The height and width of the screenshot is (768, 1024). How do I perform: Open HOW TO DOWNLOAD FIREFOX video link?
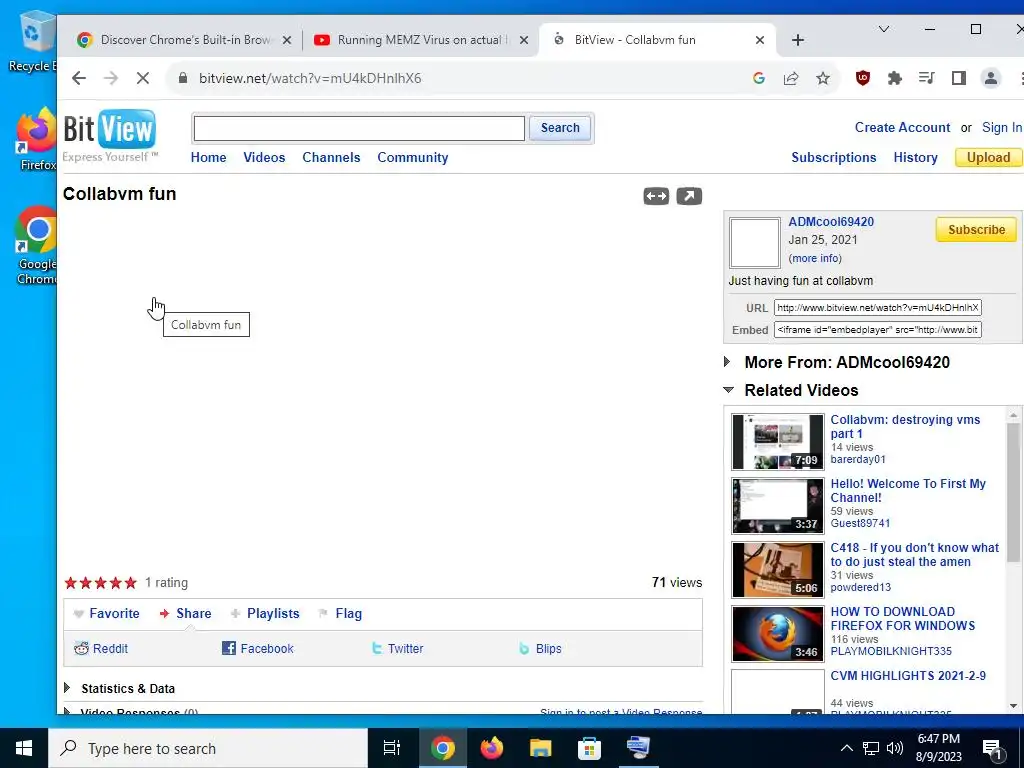click(x=903, y=618)
